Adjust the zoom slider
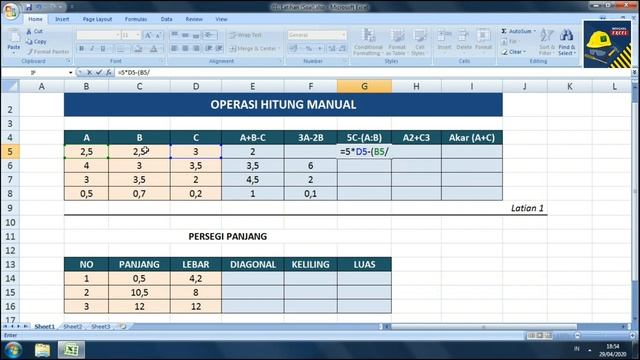640x360 pixels. tap(605, 336)
